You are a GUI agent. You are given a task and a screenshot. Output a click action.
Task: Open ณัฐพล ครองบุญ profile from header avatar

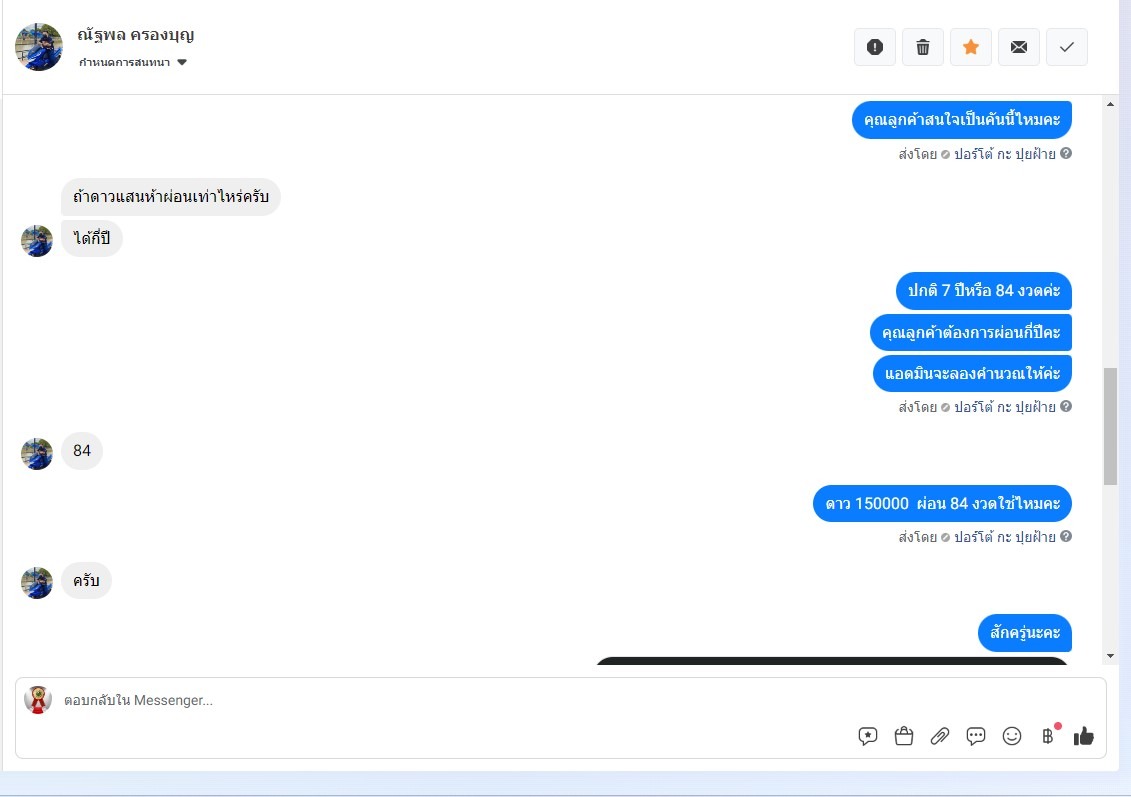pos(39,47)
